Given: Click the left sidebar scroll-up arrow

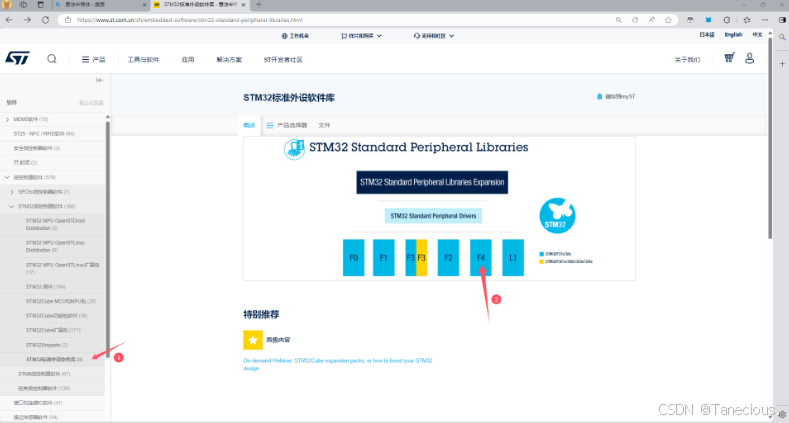Looking at the screenshot, I should tap(108, 117).
